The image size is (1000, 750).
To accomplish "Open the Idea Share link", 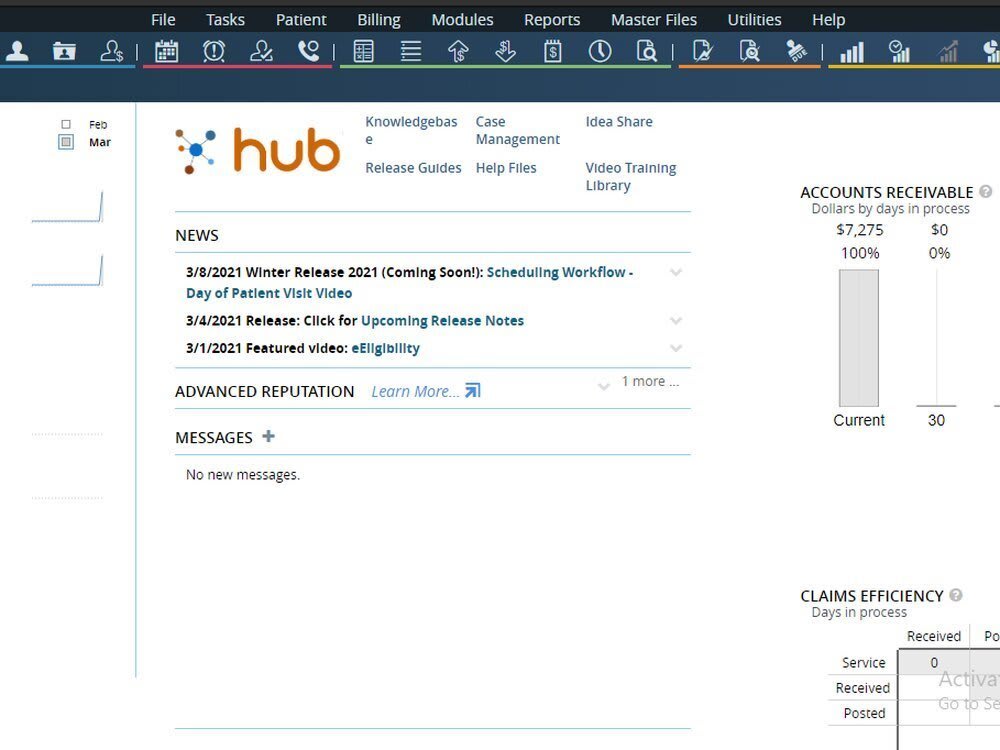I will 619,121.
